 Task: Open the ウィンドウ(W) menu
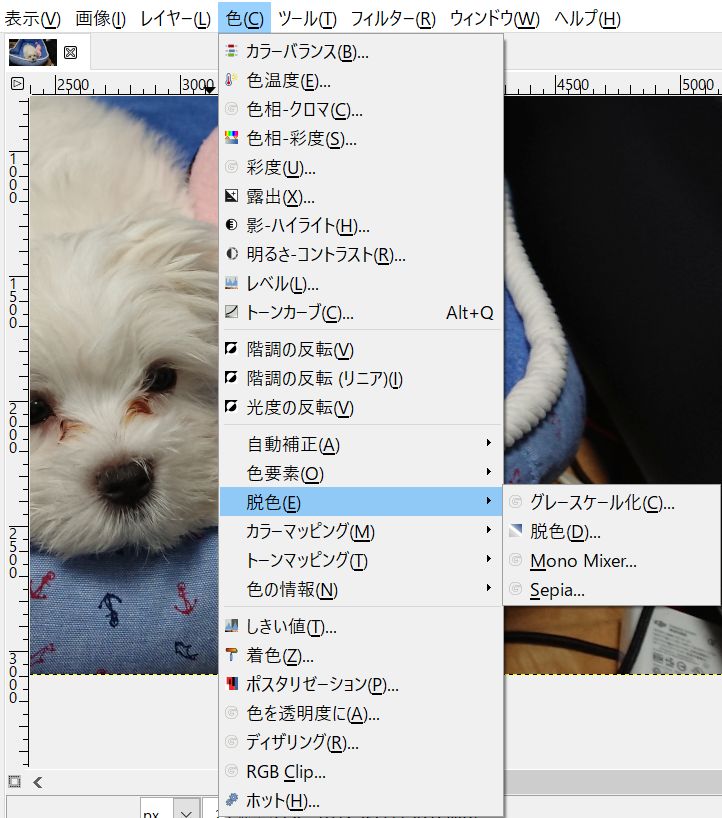tap(495, 19)
